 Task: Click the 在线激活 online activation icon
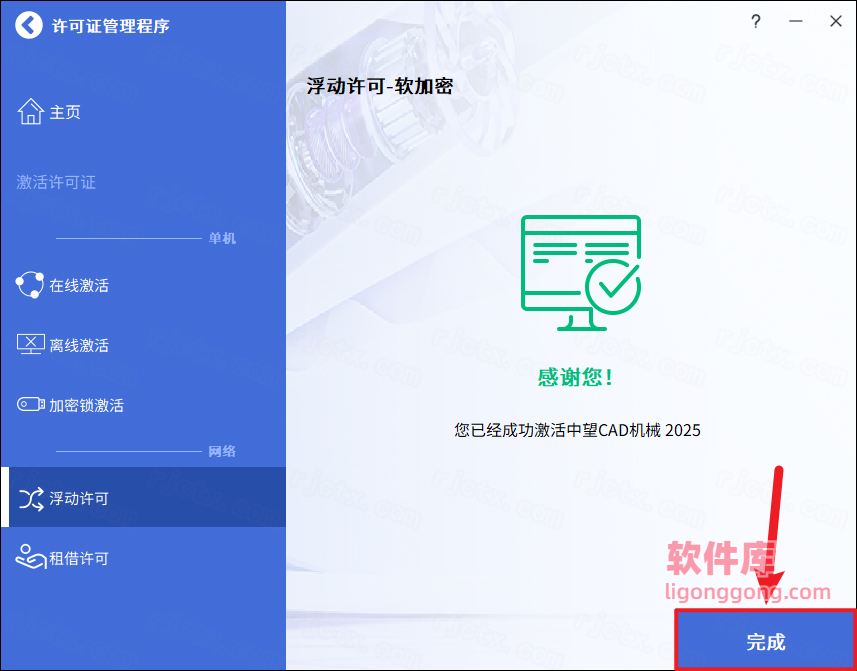pos(30,285)
